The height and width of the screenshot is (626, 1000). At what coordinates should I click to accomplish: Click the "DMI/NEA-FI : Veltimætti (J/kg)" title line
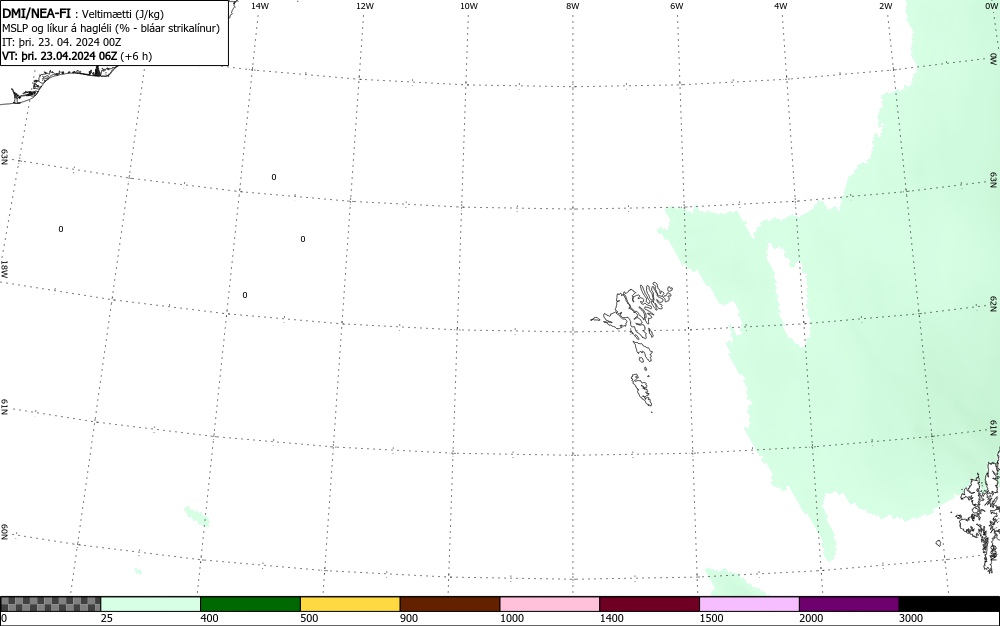click(x=83, y=13)
